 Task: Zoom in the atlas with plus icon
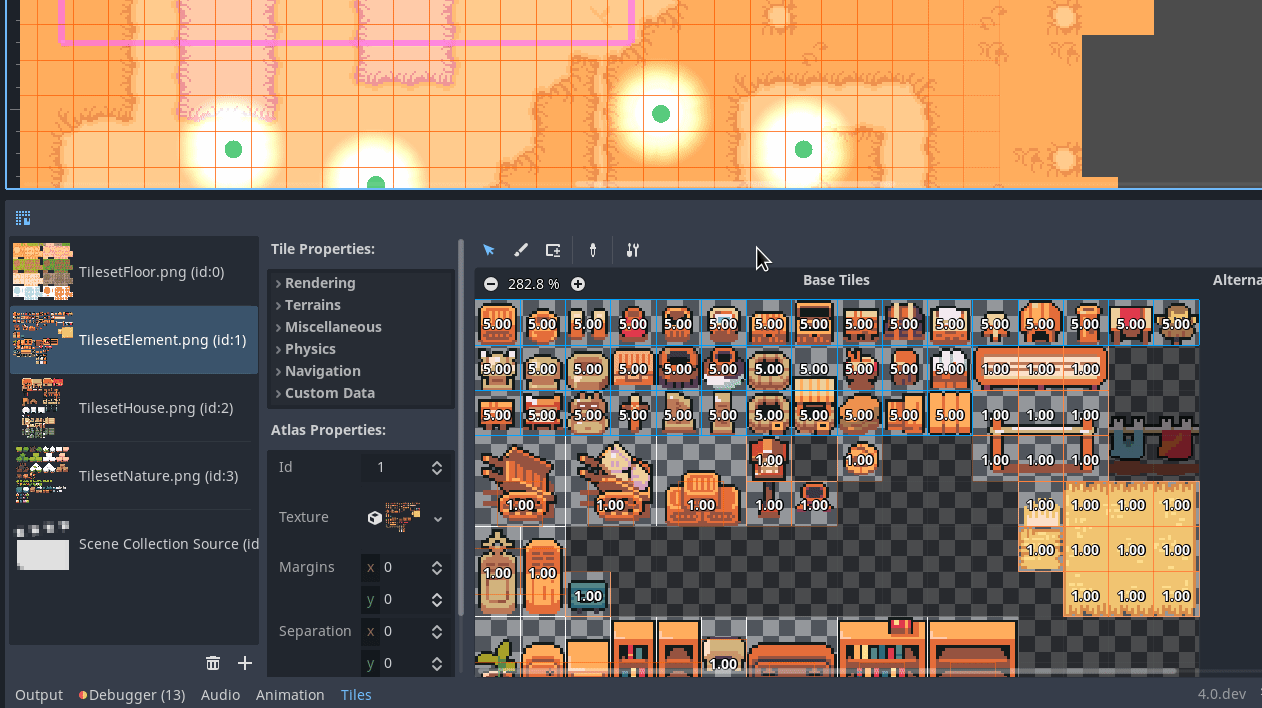coord(578,284)
